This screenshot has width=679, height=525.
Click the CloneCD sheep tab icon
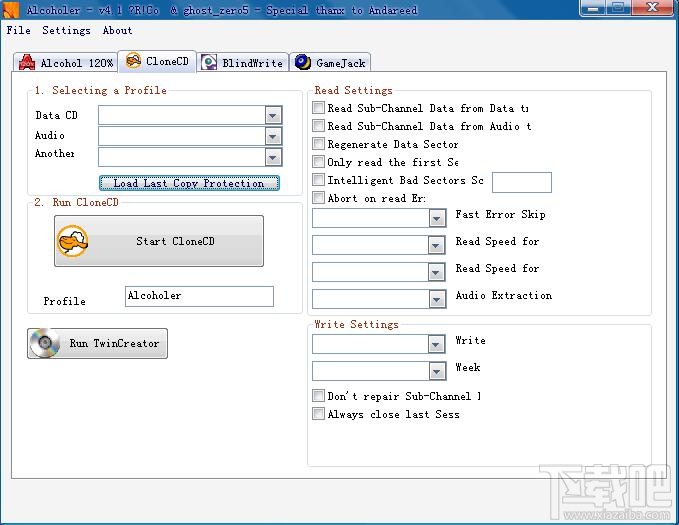133,61
